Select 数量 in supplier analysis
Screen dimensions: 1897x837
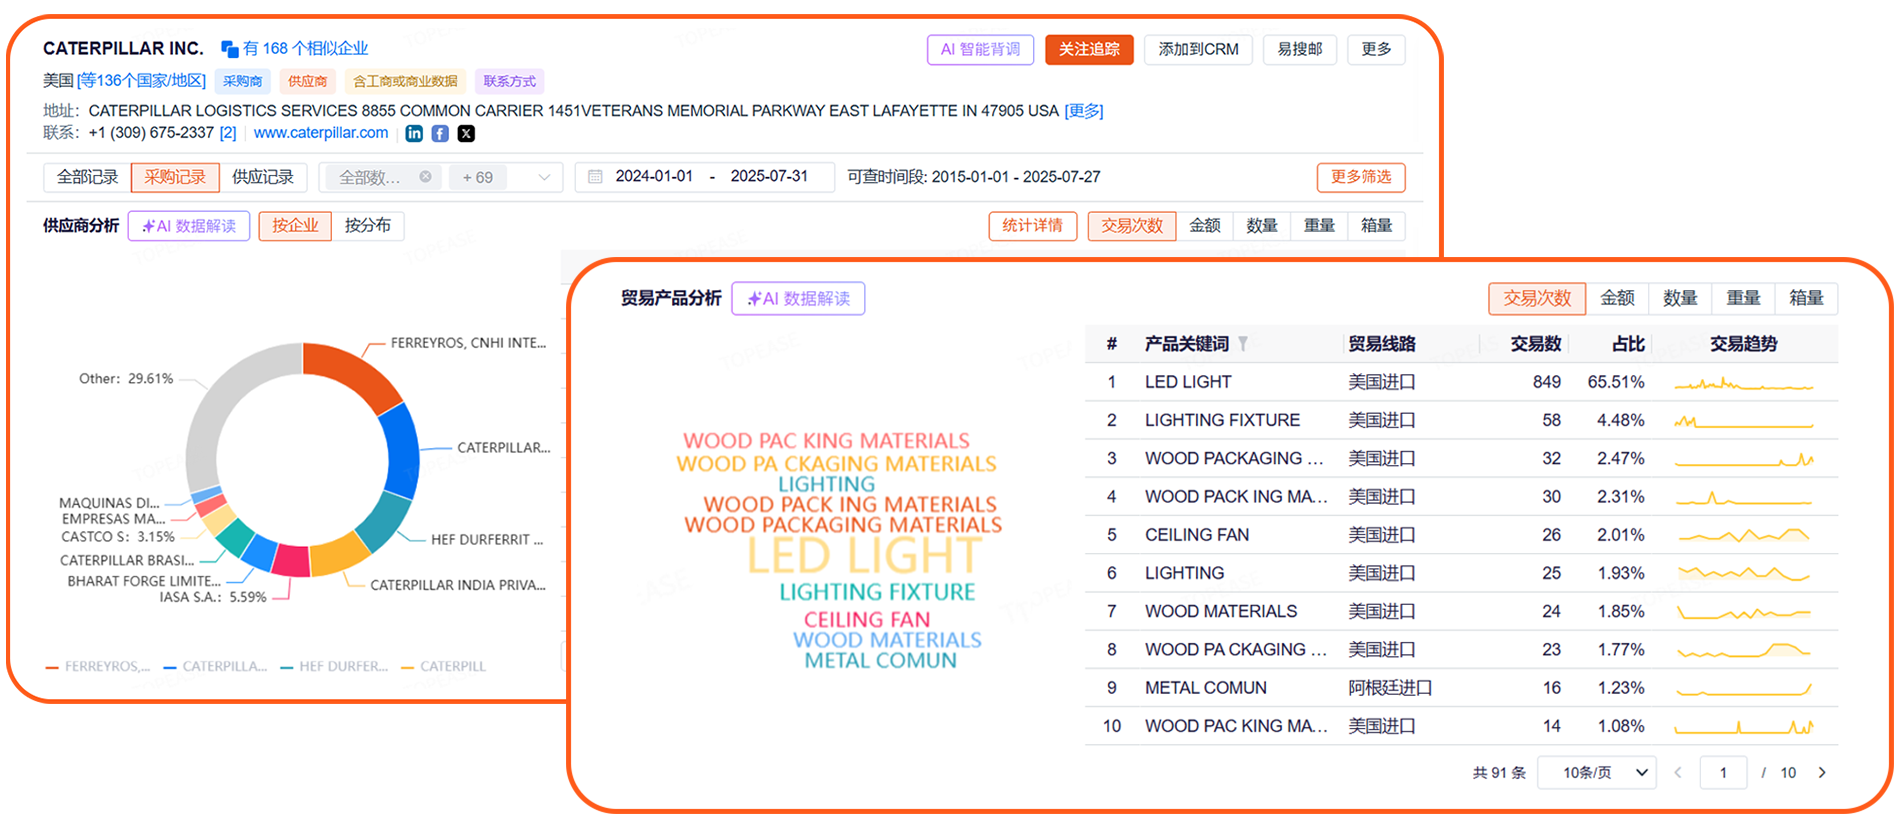[1262, 226]
